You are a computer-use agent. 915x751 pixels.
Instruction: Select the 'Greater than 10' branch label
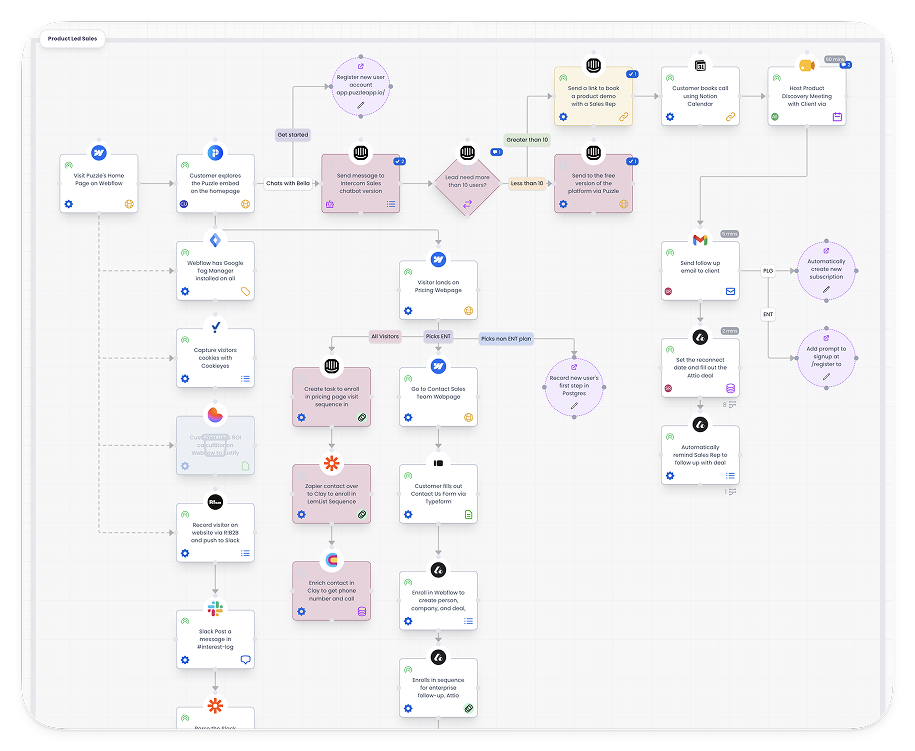pos(527,140)
